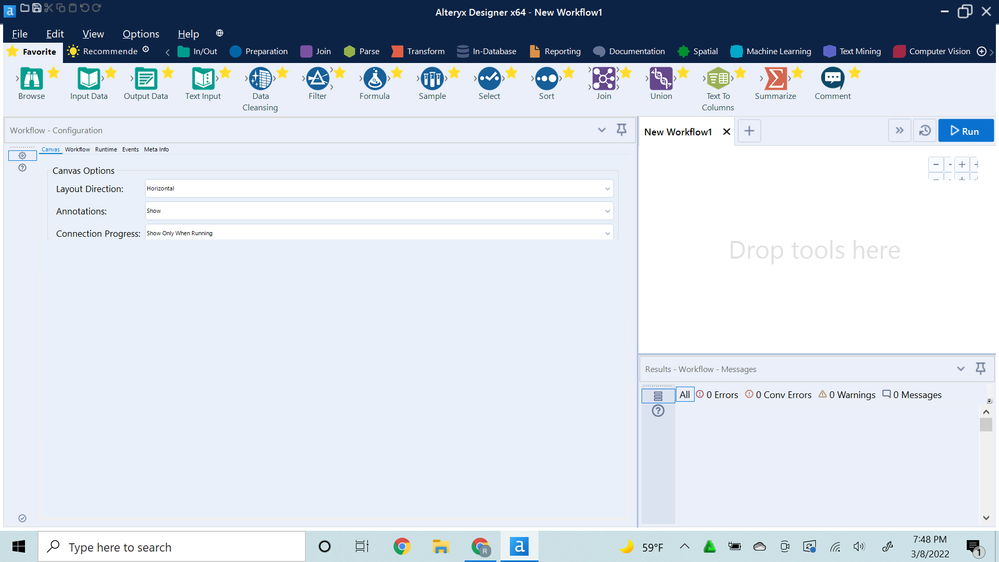The height and width of the screenshot is (562, 999).
Task: Open the Help menu
Action: coord(188,34)
